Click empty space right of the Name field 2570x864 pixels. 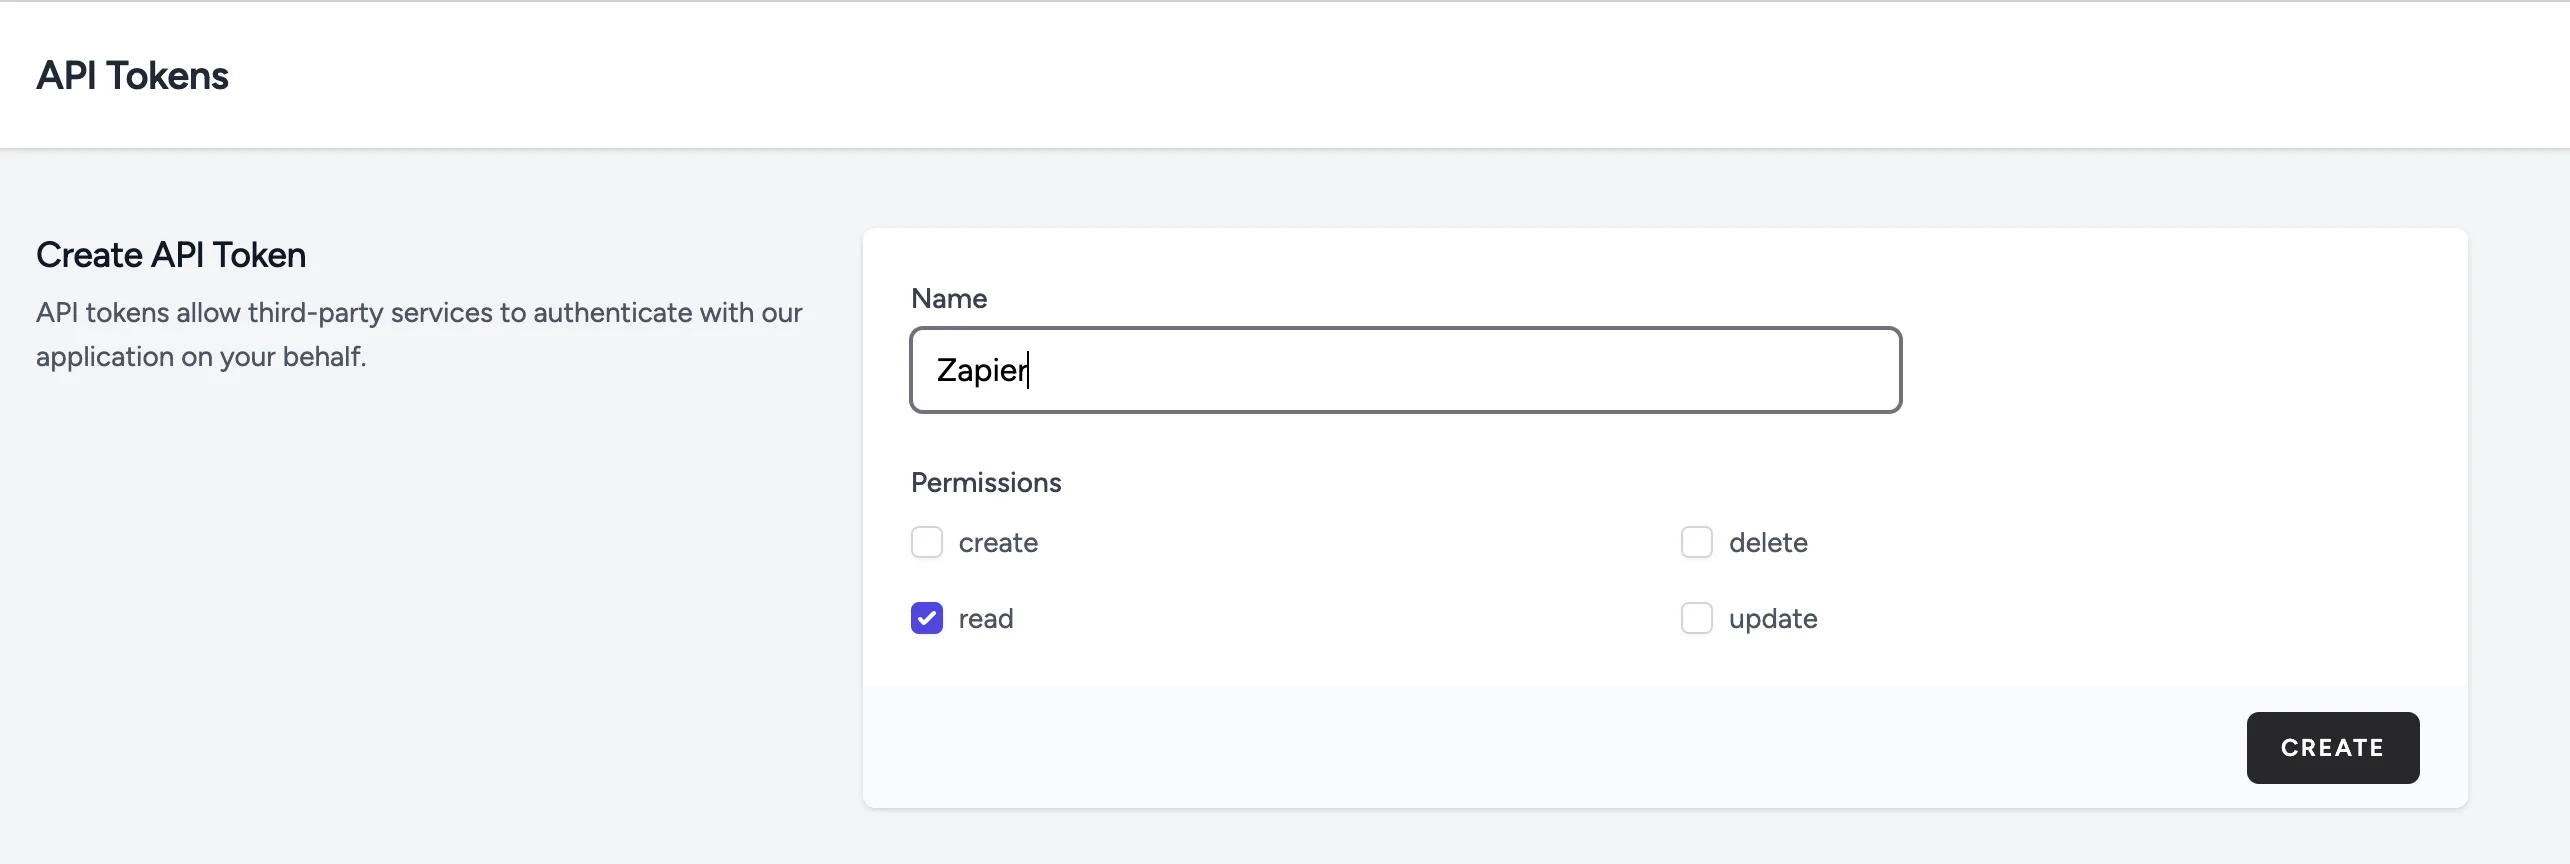(x=2180, y=370)
